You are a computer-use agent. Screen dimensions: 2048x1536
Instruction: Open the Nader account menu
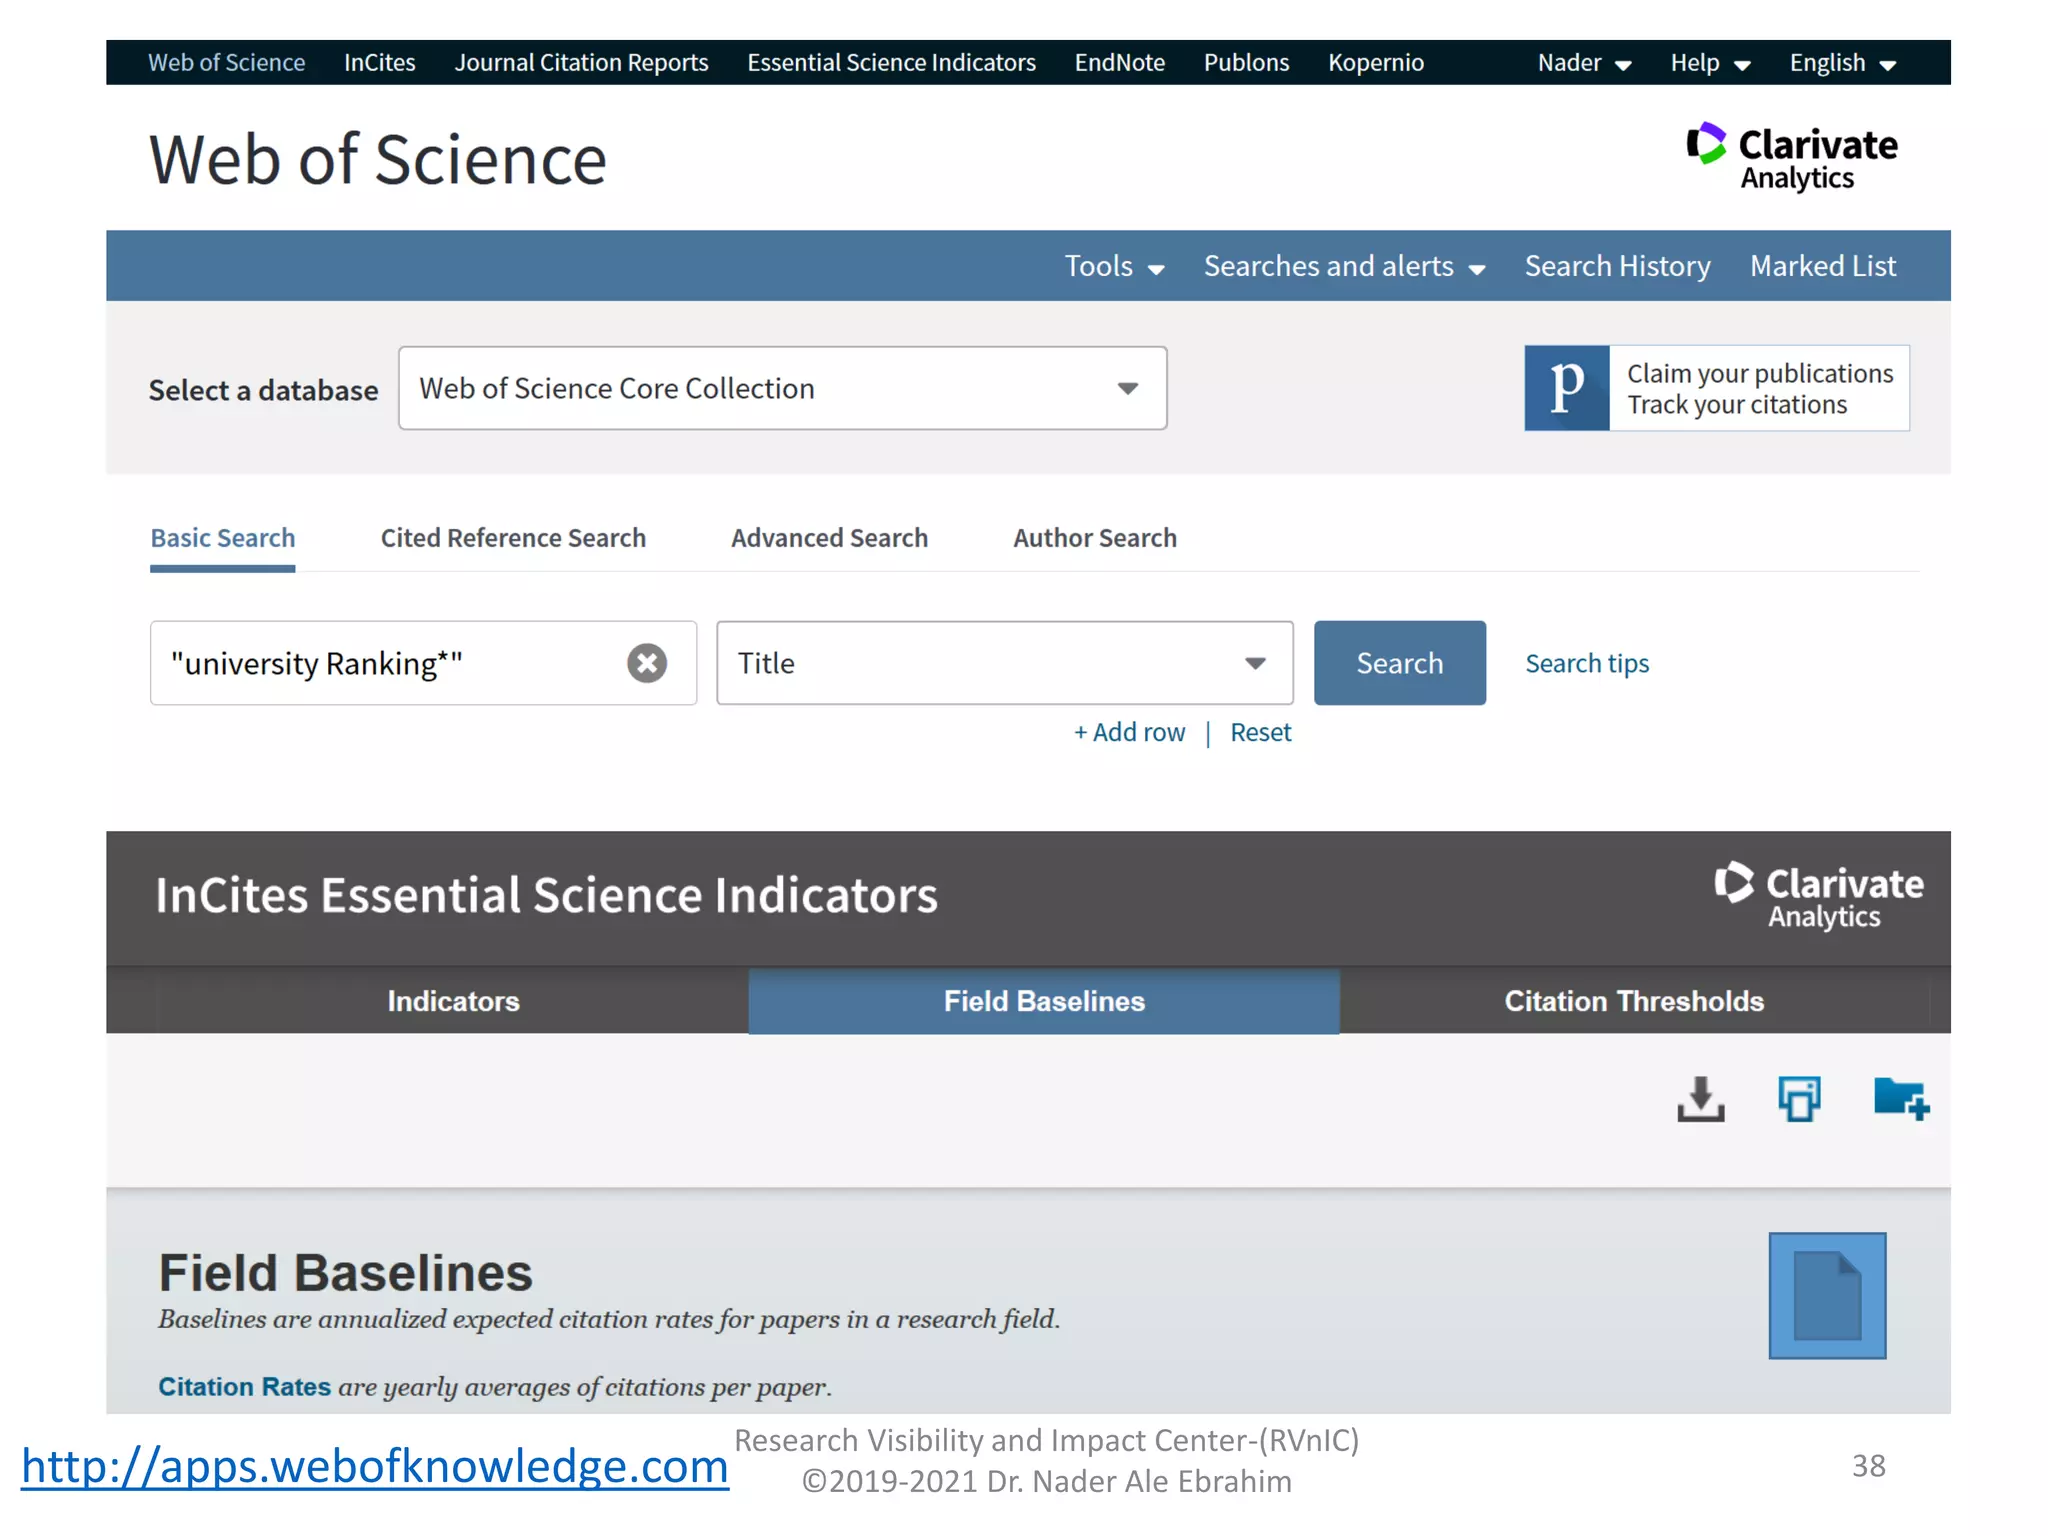pyautogui.click(x=1584, y=63)
